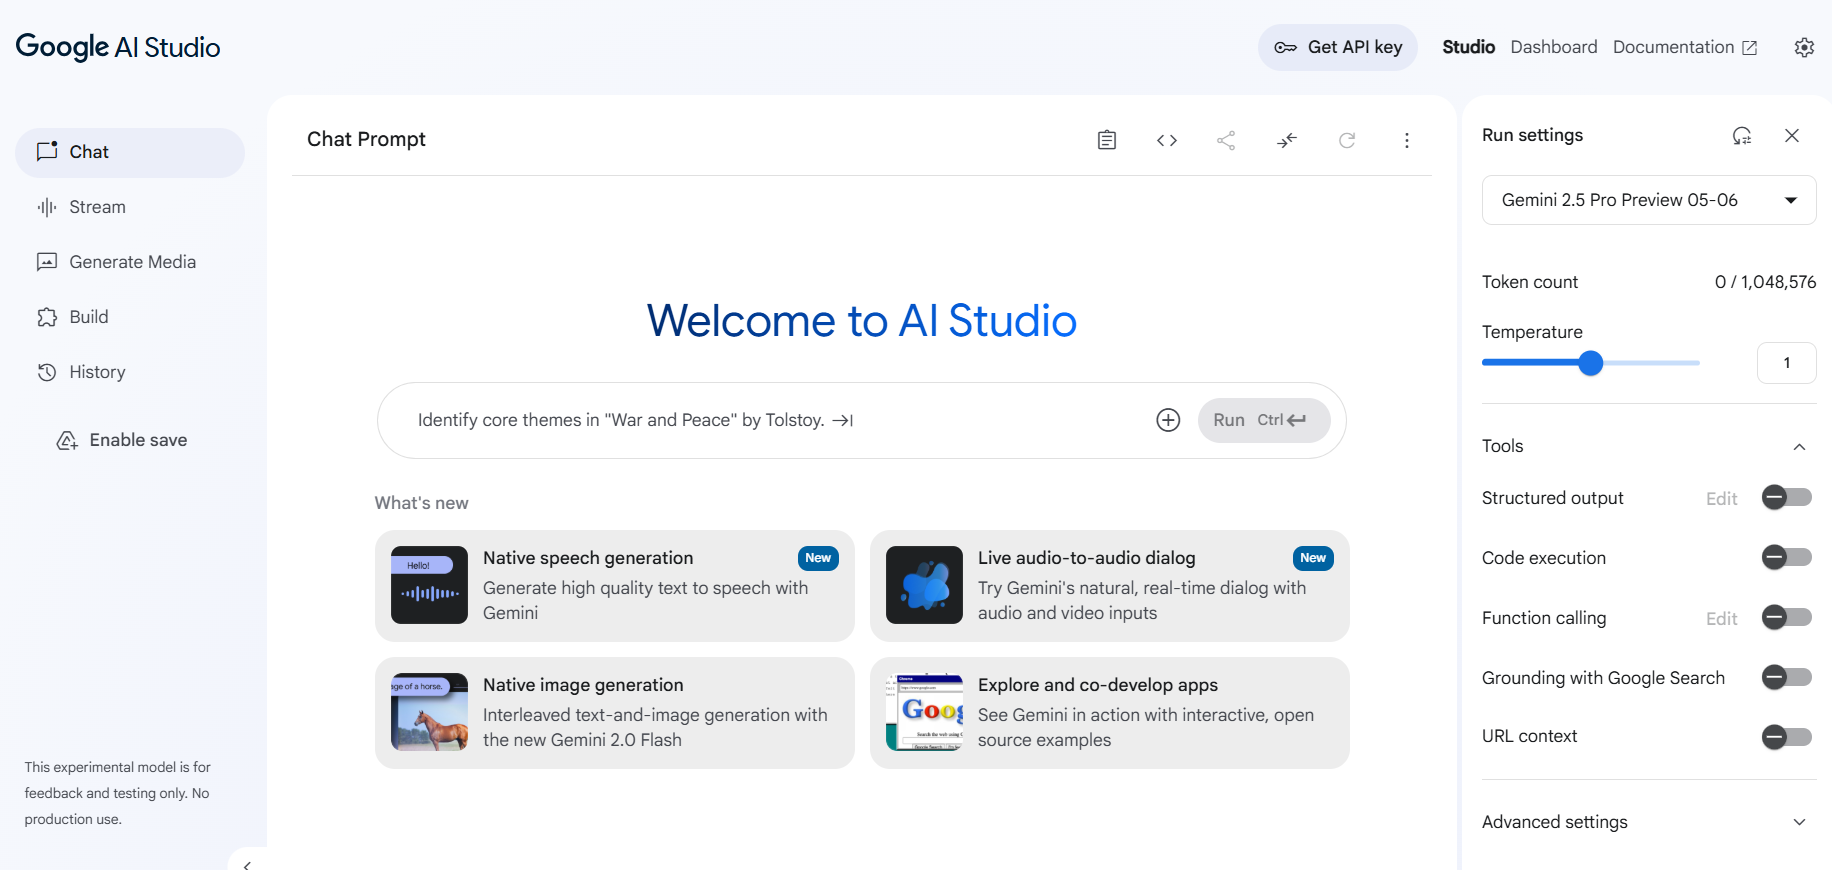Open the Gemini 2.5 Pro model dropdown

1649,200
